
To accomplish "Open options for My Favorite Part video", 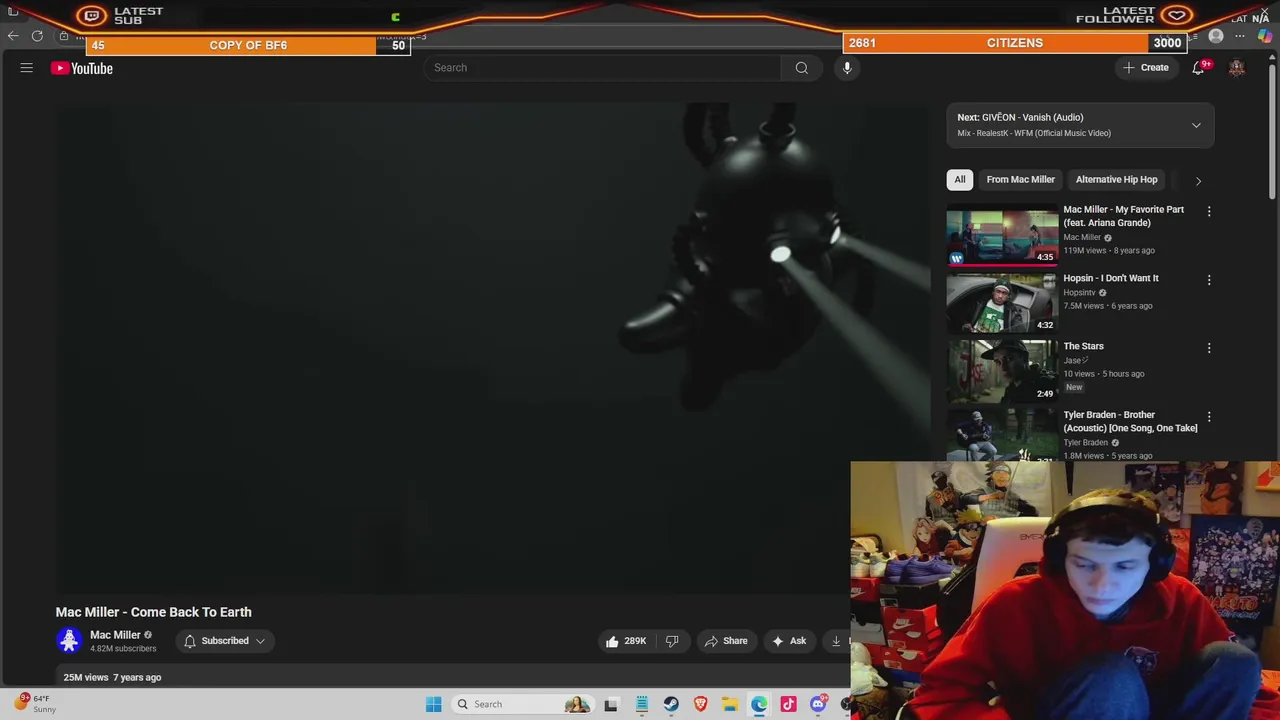I will pyautogui.click(x=1209, y=211).
